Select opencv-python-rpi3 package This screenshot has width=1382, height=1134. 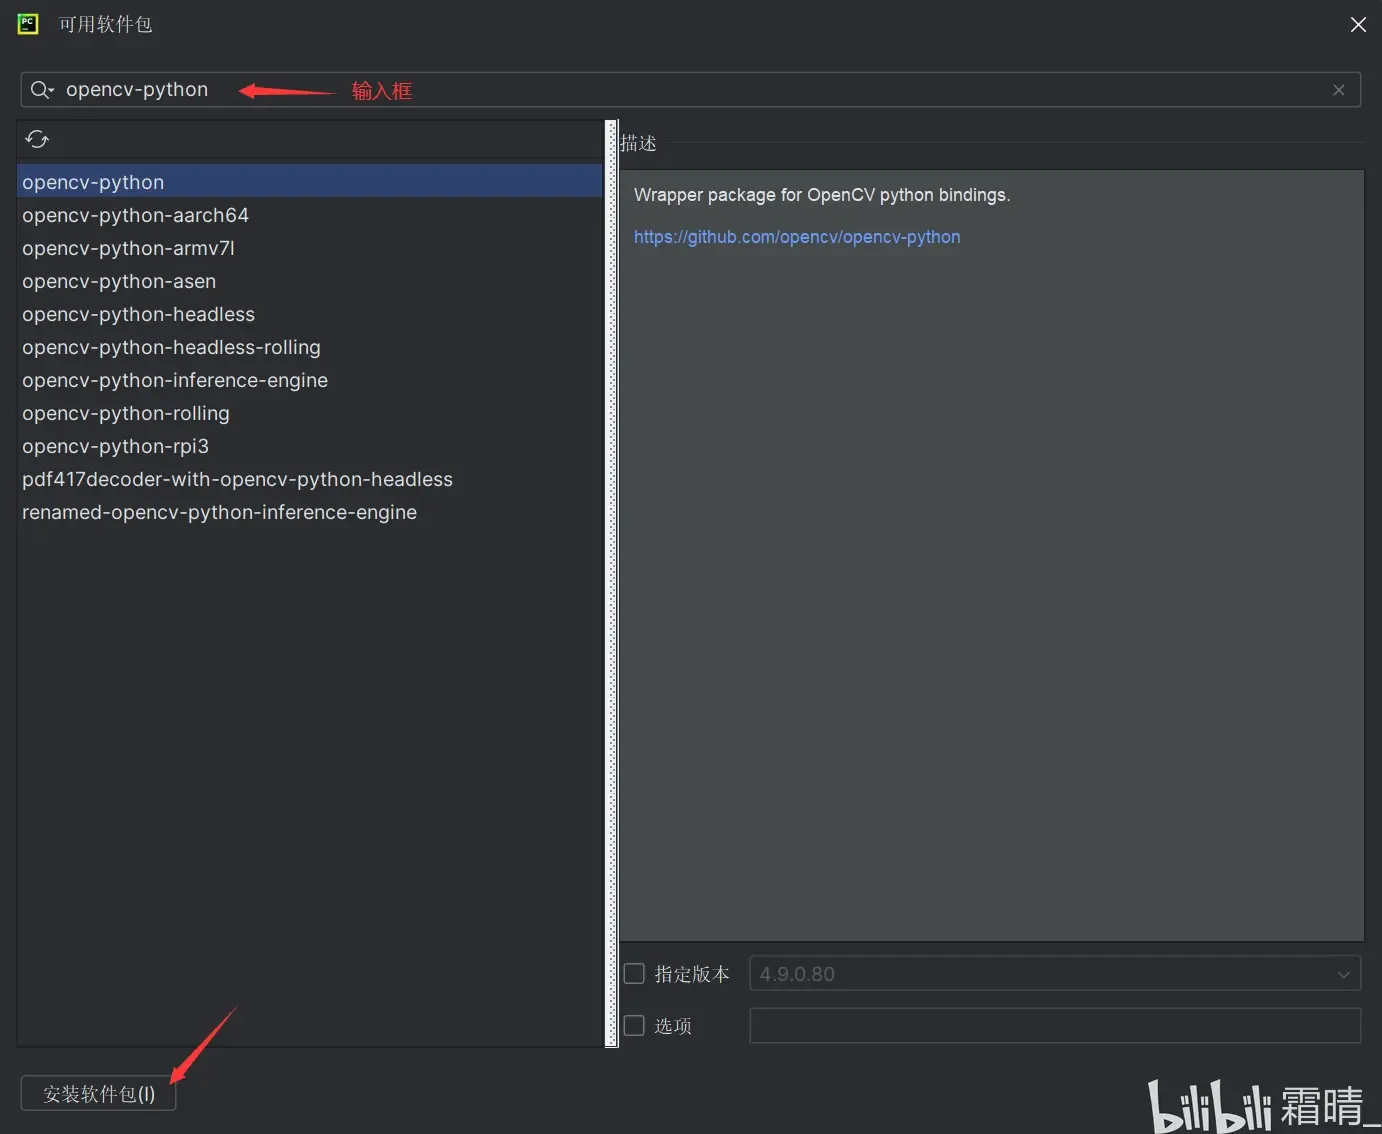coord(310,446)
